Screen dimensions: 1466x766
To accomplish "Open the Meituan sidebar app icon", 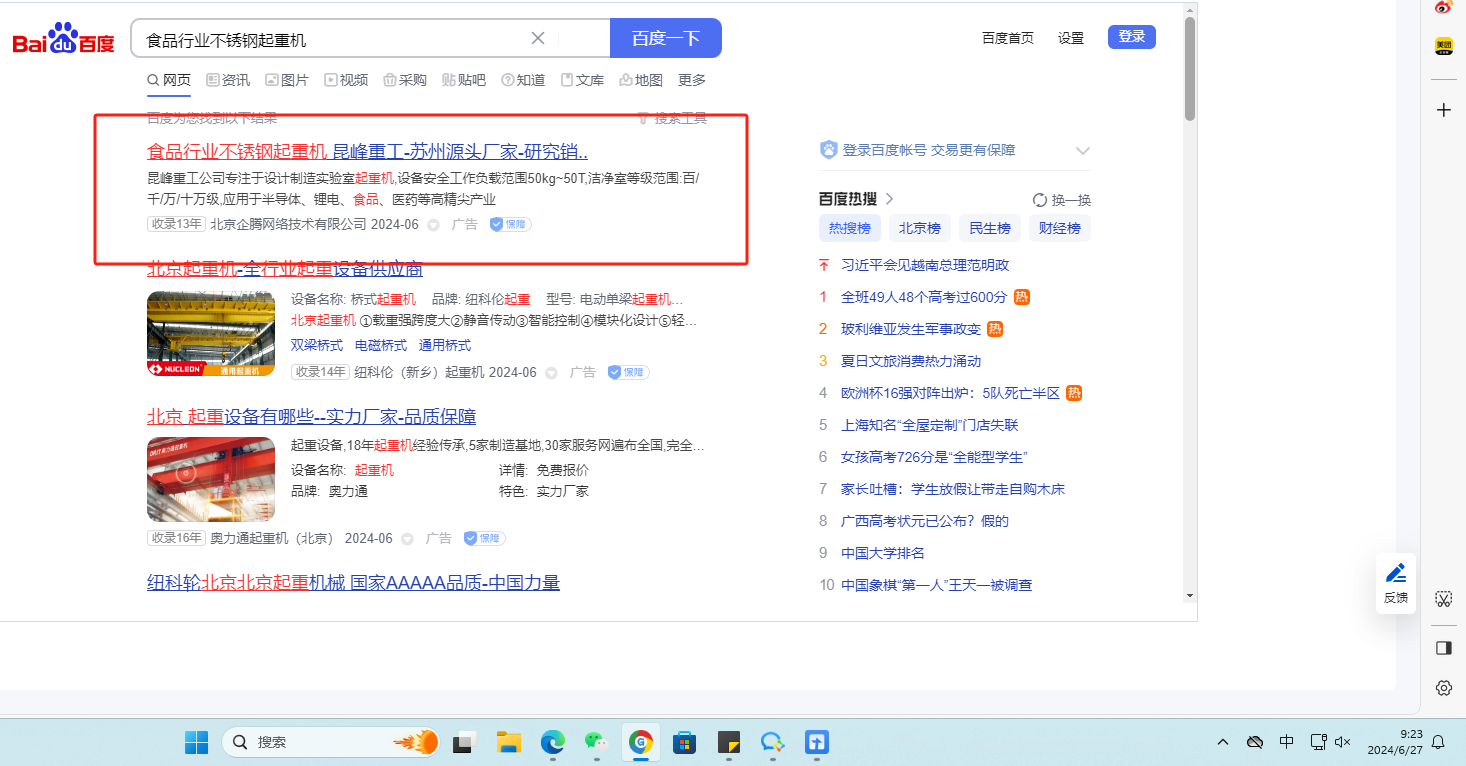I will (x=1443, y=46).
